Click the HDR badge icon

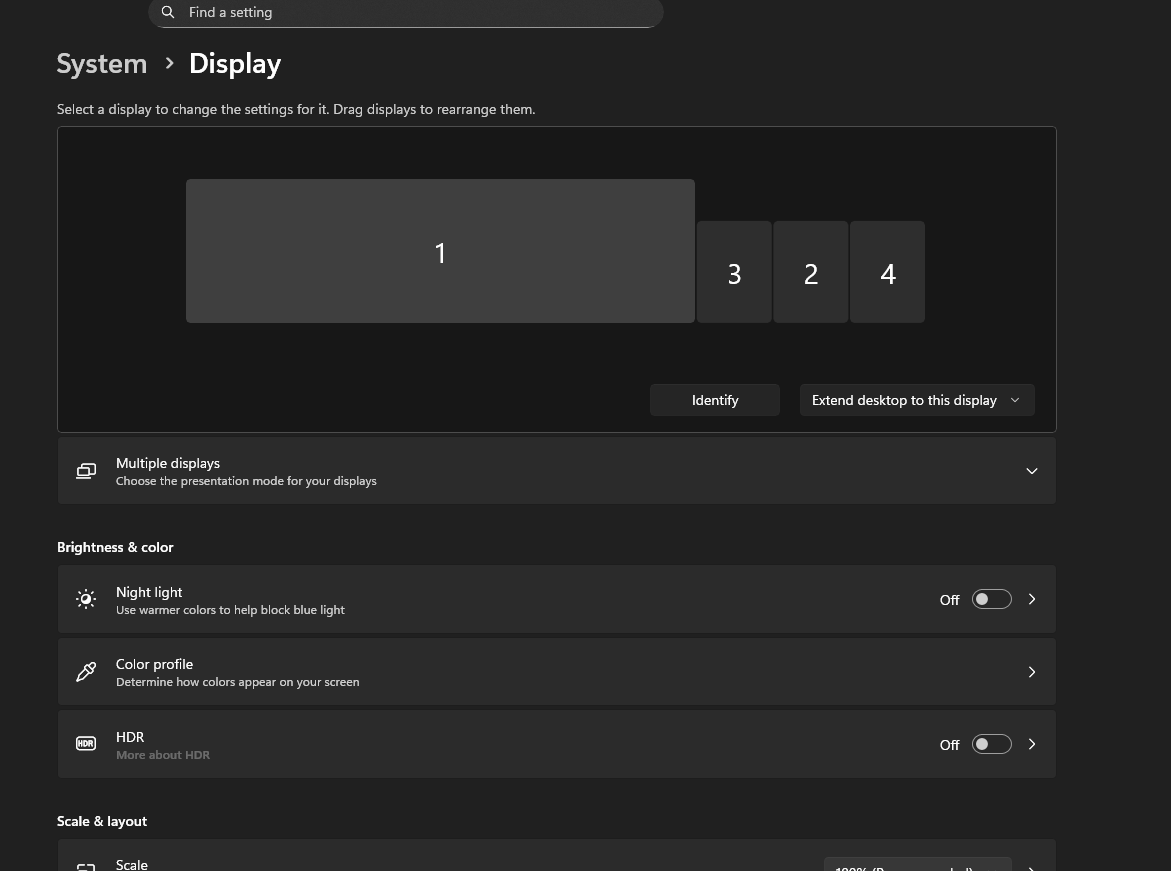click(86, 744)
